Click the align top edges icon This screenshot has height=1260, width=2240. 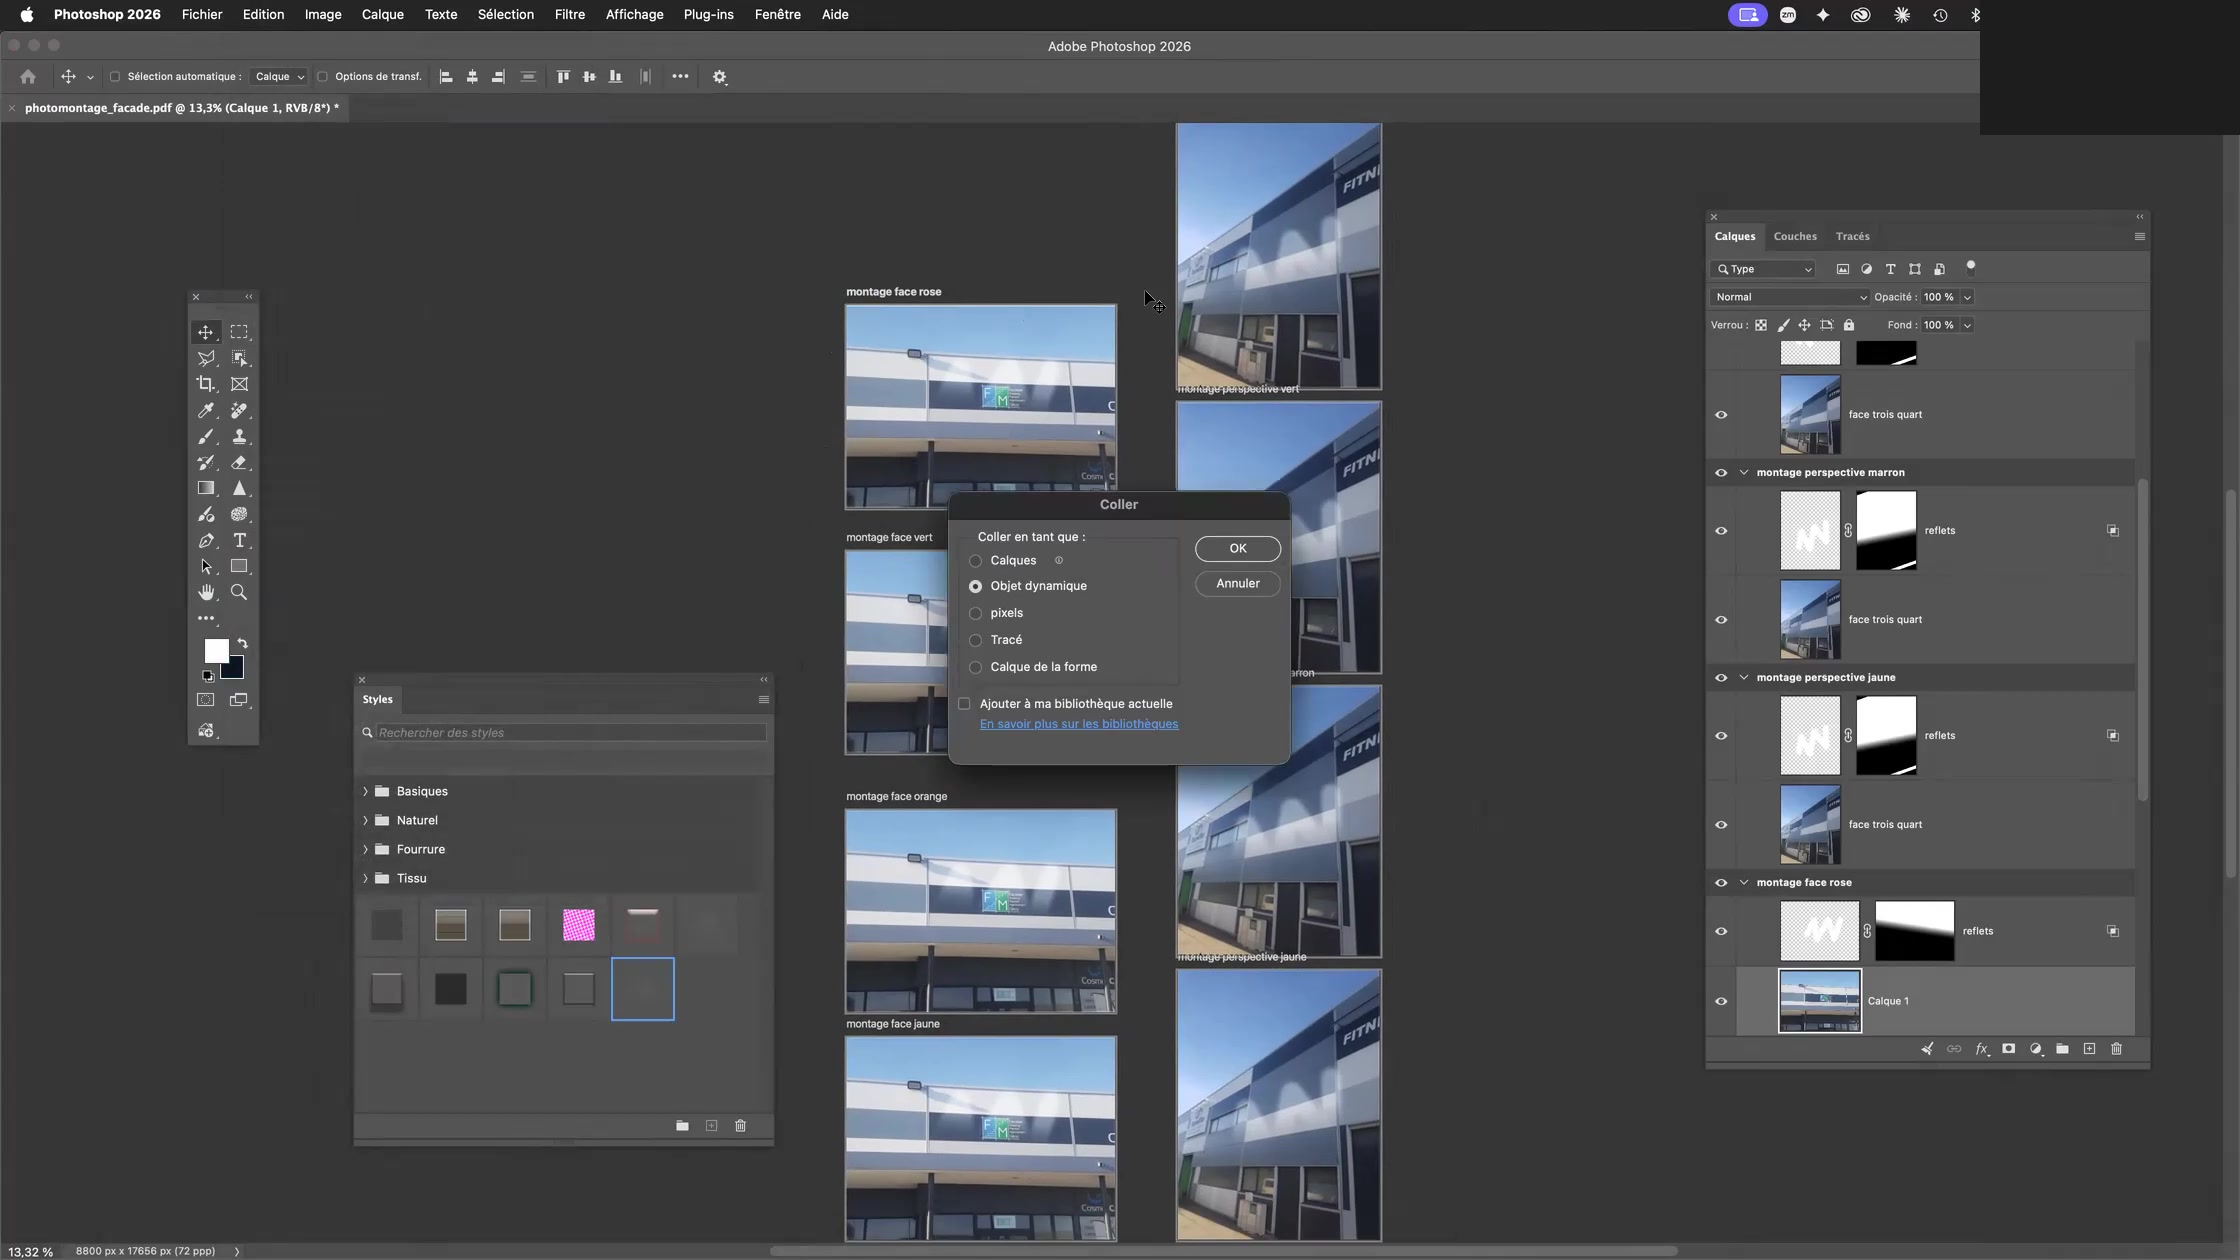click(x=563, y=76)
